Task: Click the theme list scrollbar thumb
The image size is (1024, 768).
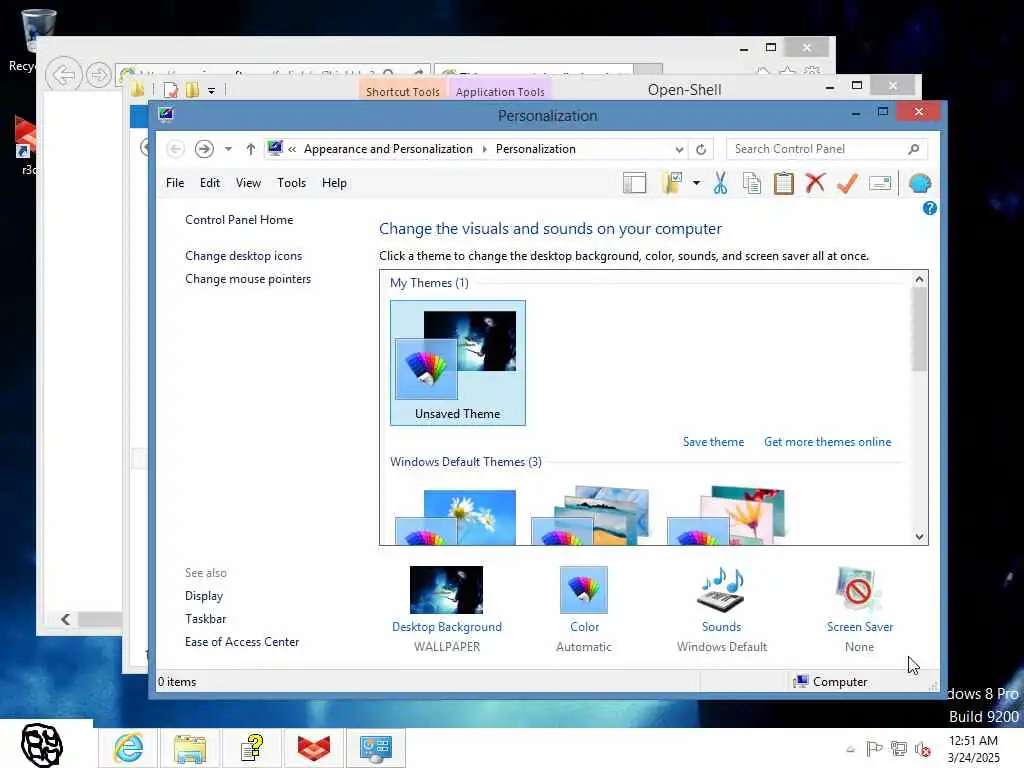Action: pos(920,328)
